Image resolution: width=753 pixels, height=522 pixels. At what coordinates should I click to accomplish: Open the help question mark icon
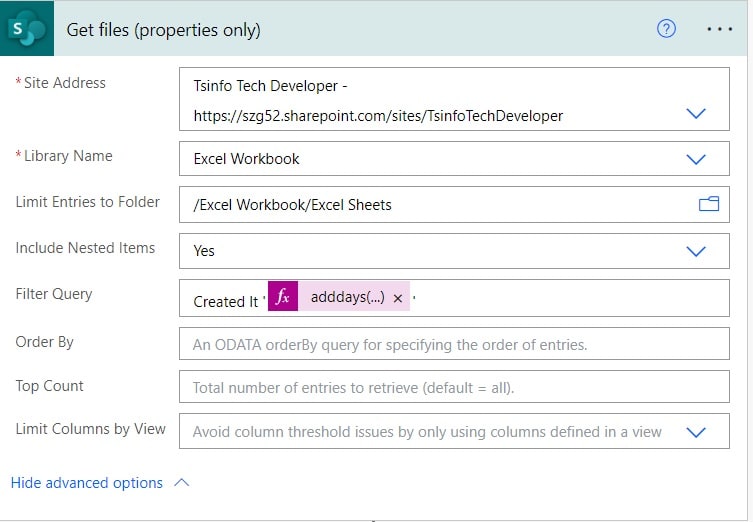pos(666,29)
